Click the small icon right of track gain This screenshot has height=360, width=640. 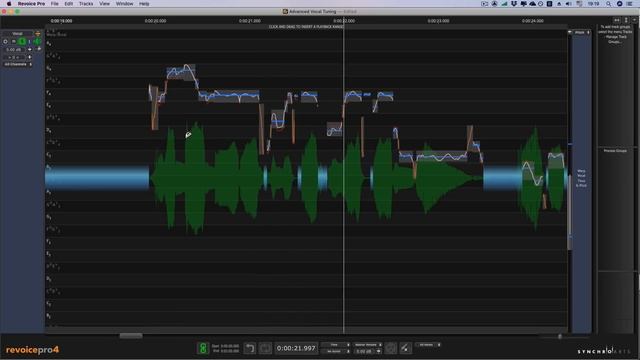tap(39, 49)
